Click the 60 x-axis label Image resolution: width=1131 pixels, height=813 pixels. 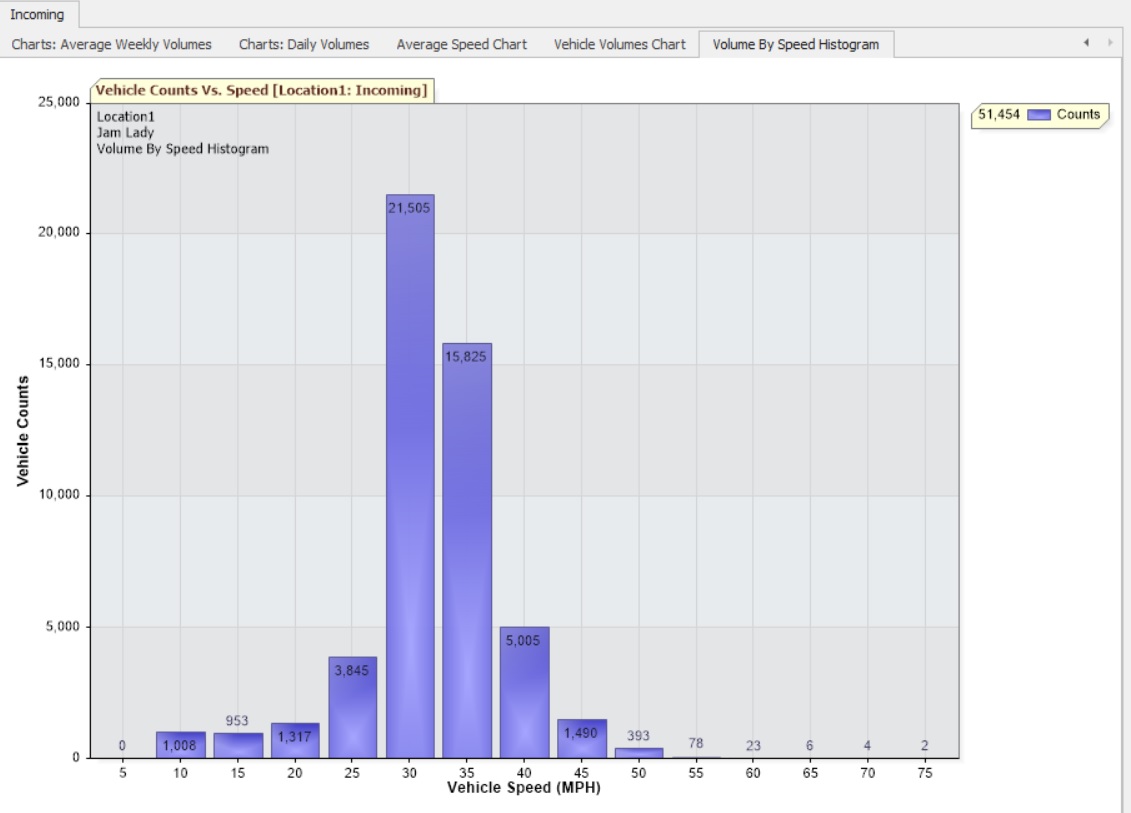click(x=753, y=773)
